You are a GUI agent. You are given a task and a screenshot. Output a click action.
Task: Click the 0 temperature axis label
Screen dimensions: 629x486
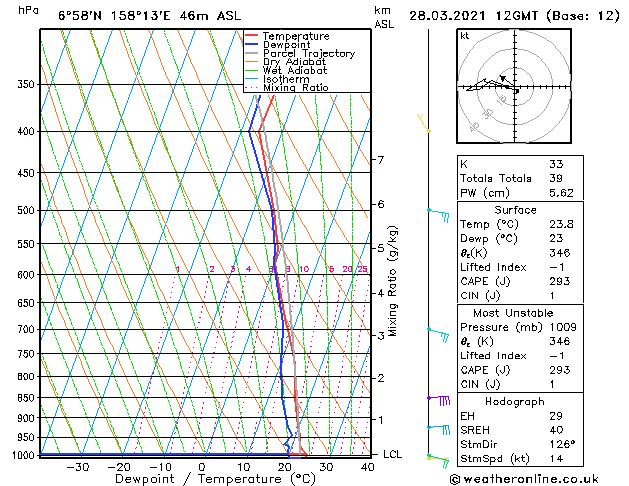tap(202, 467)
